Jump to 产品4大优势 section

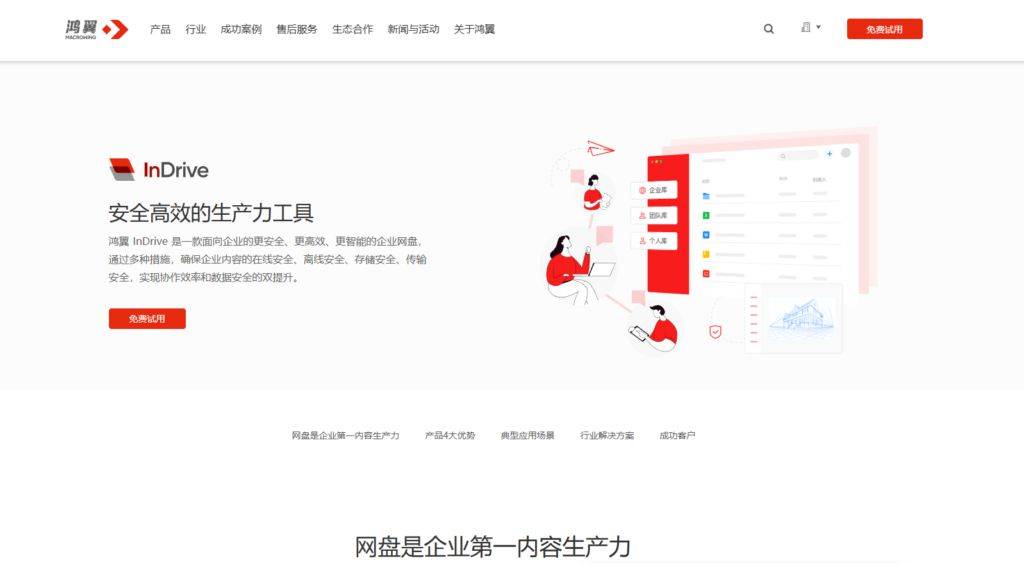450,436
